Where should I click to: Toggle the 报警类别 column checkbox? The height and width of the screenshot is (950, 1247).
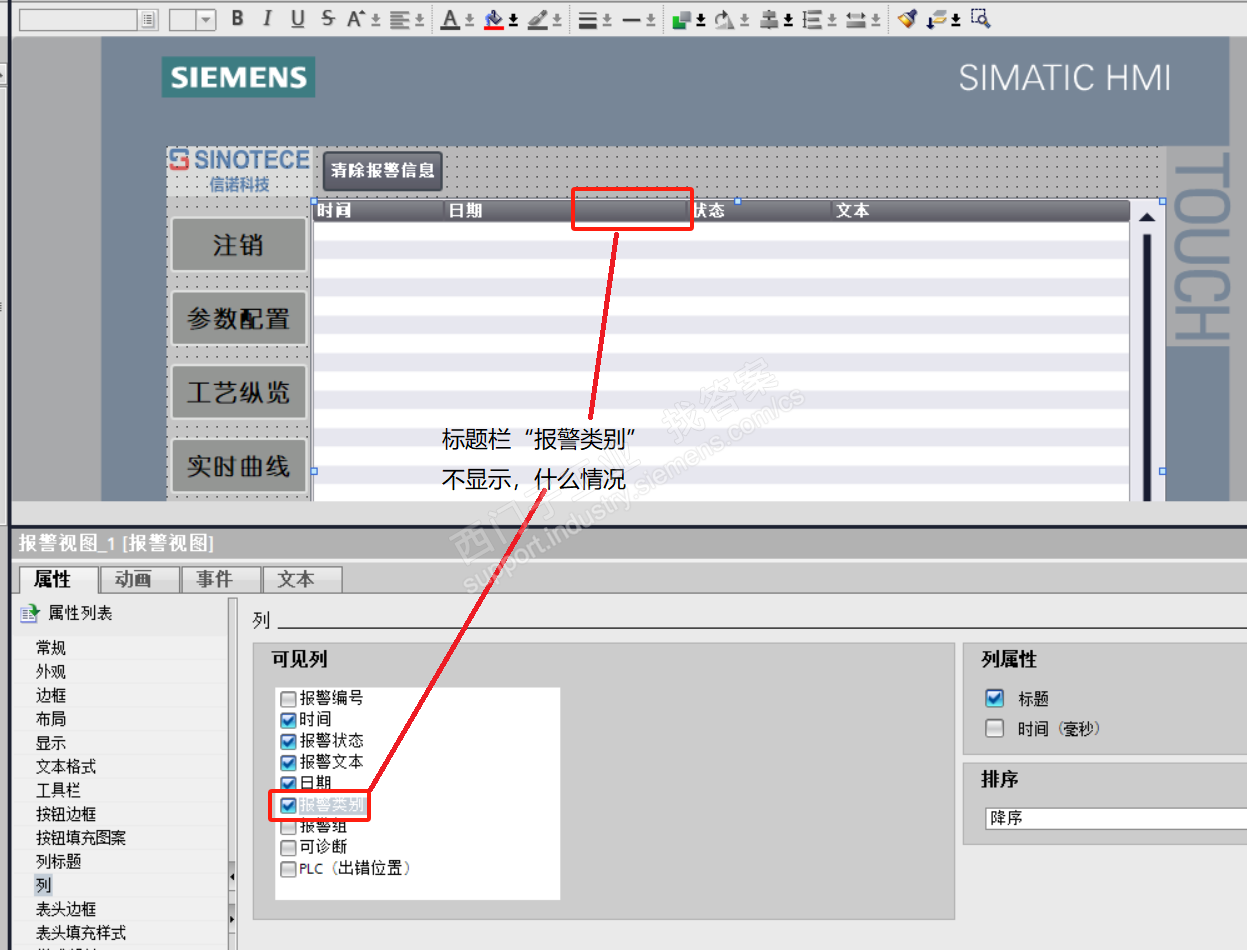pos(289,804)
